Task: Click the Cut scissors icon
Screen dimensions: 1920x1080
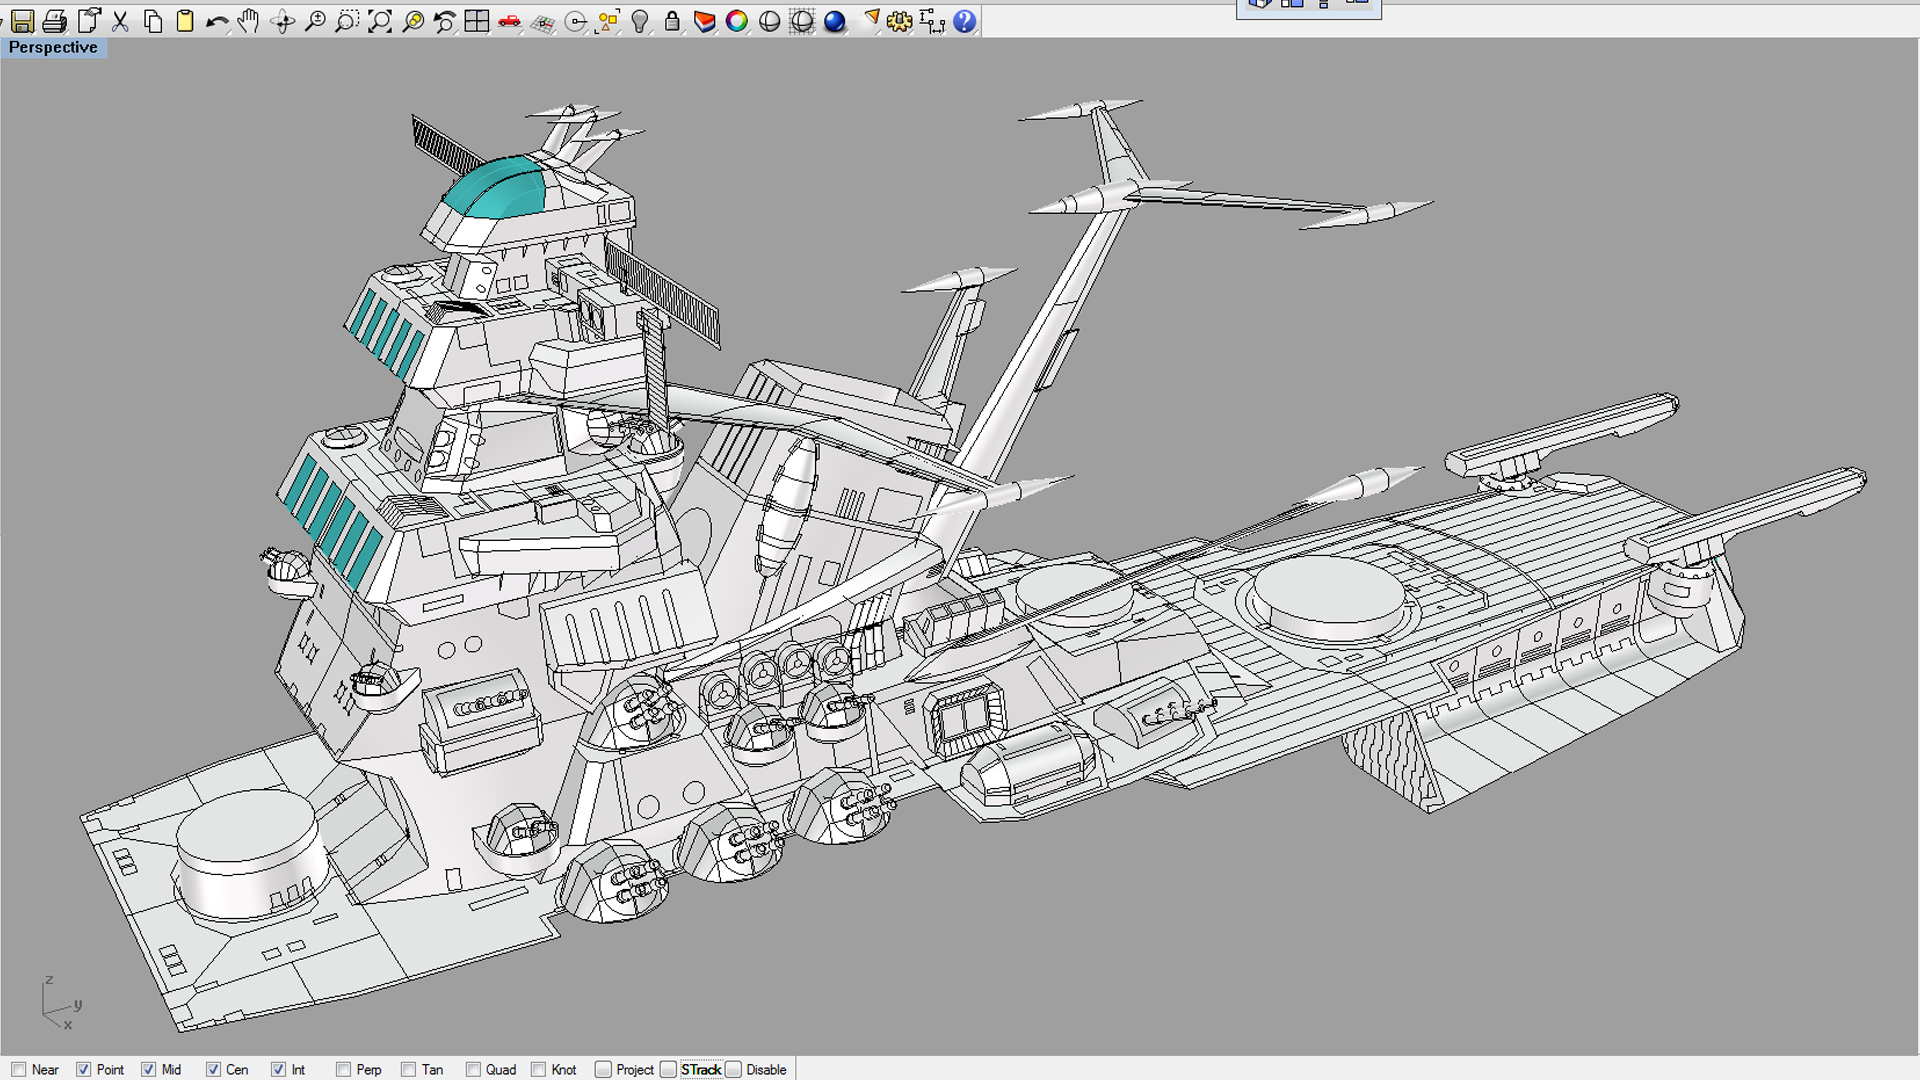Action: tap(121, 21)
